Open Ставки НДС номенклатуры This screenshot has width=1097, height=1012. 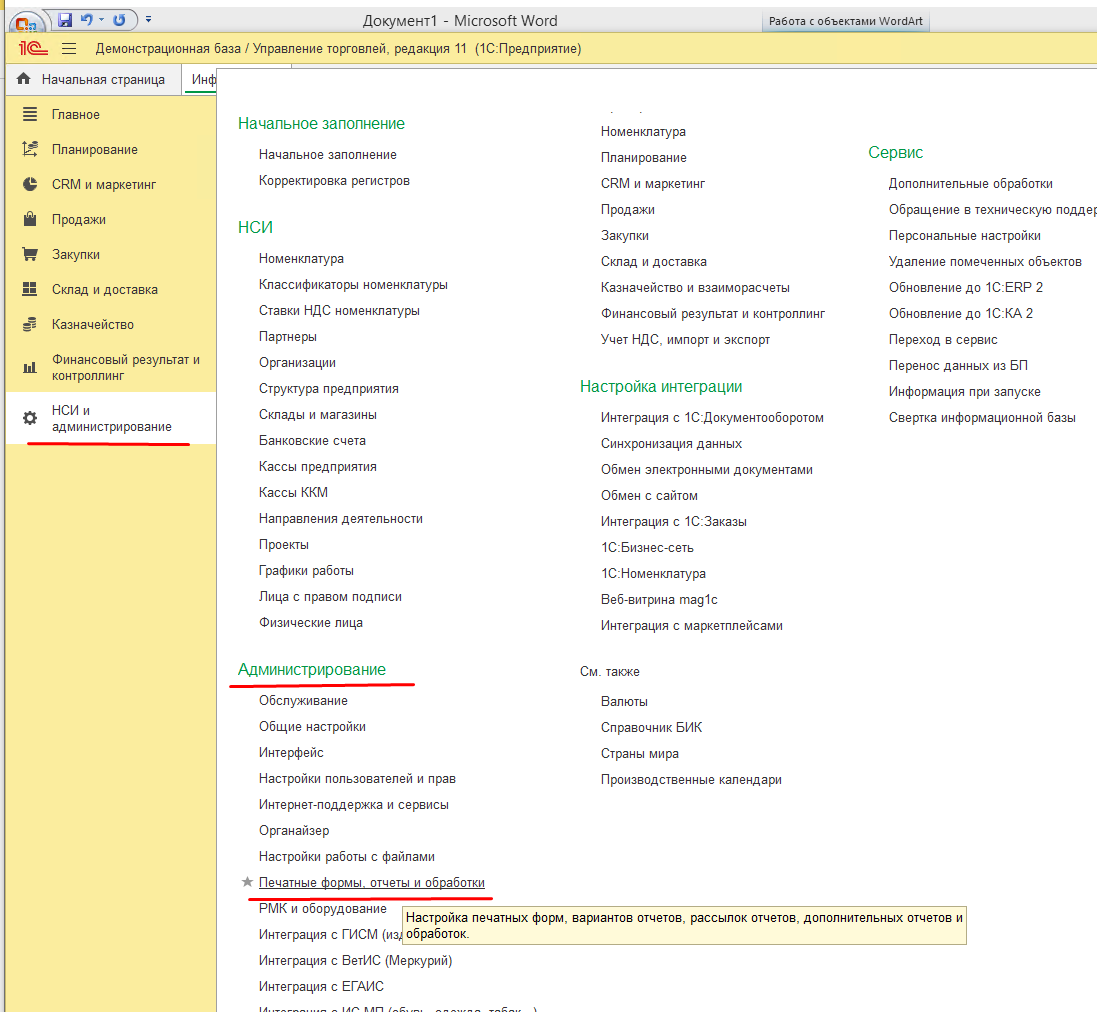coord(339,311)
